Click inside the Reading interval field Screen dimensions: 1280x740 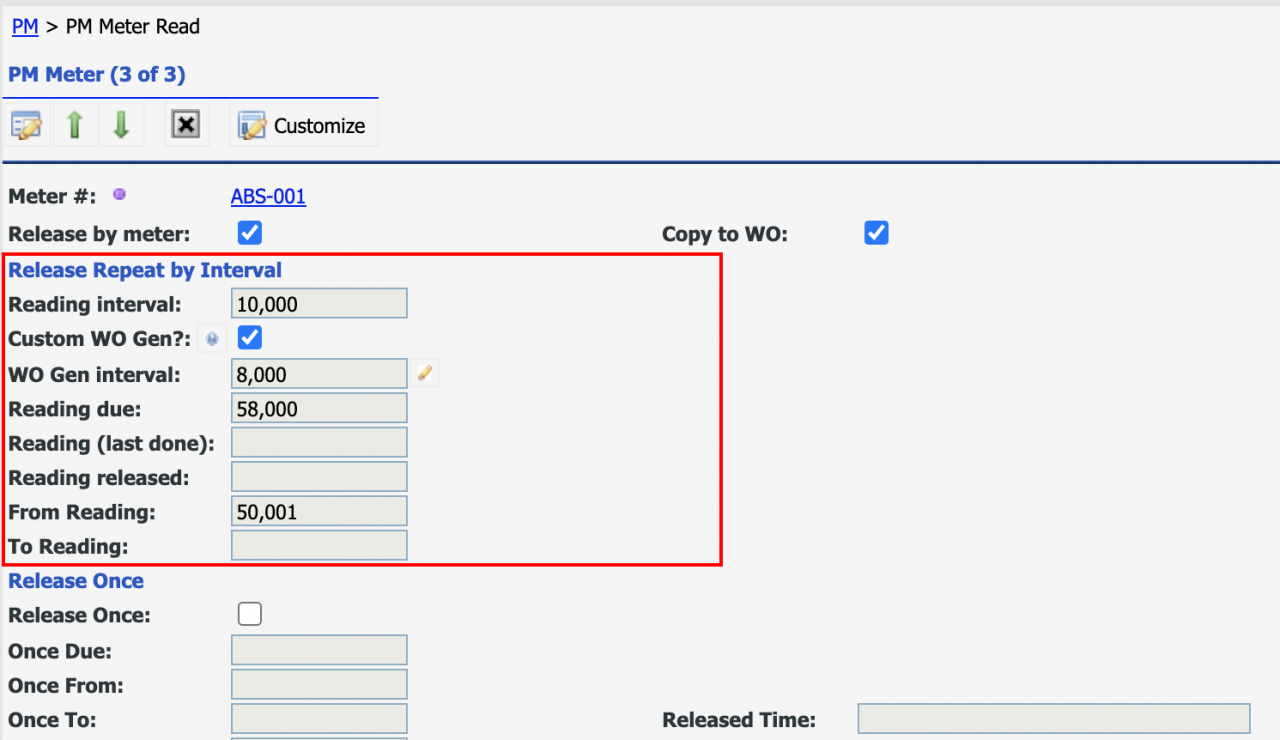[x=318, y=302]
